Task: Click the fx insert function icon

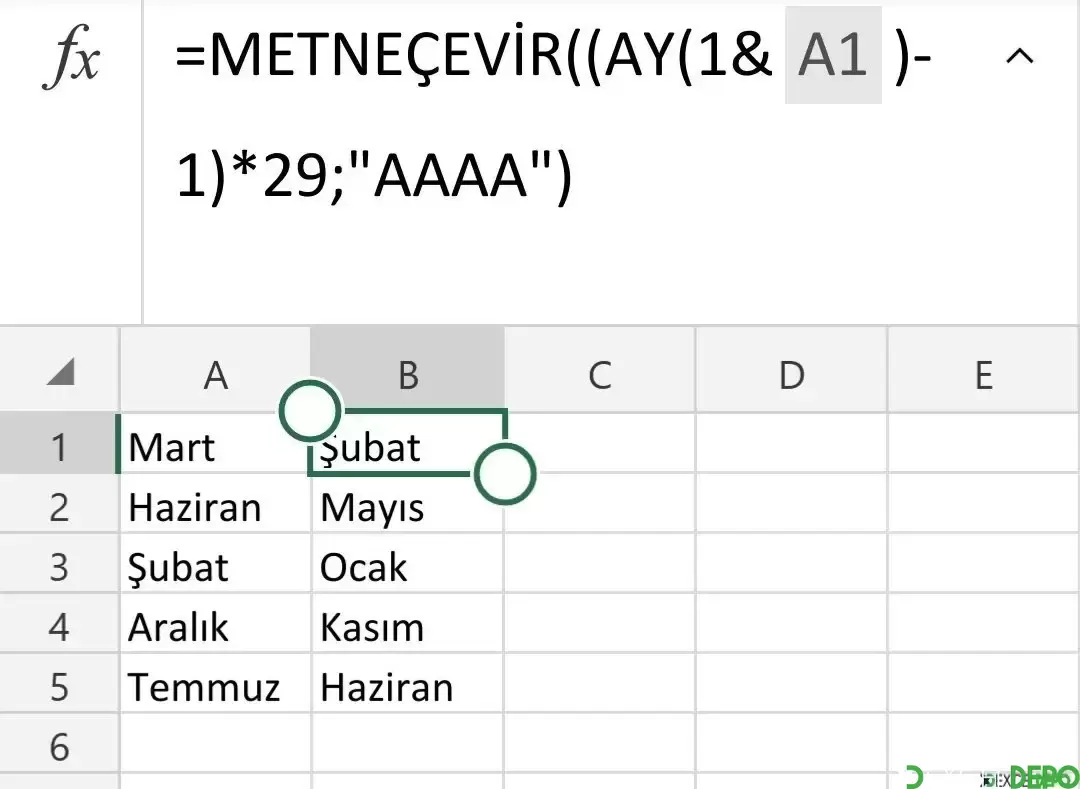Action: coord(71,59)
